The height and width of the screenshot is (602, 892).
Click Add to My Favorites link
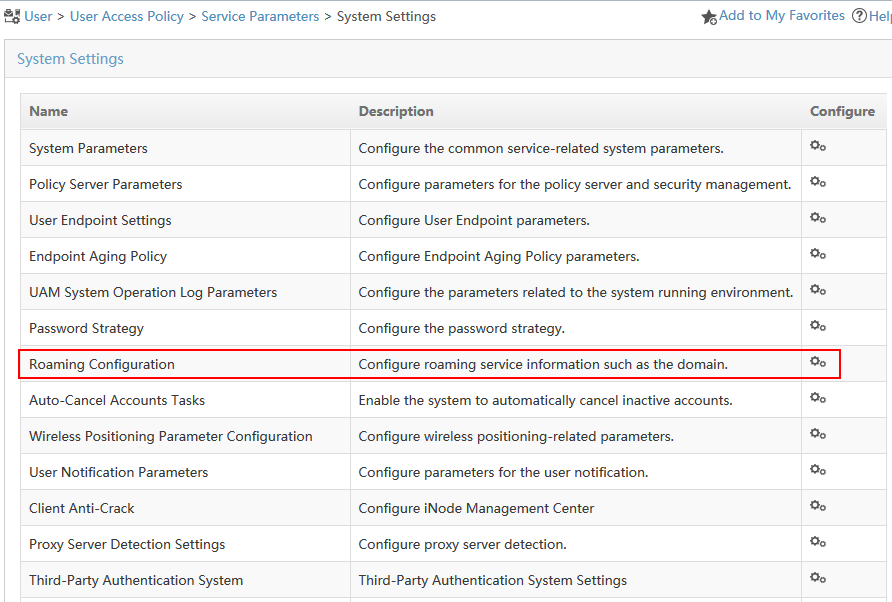click(x=782, y=15)
